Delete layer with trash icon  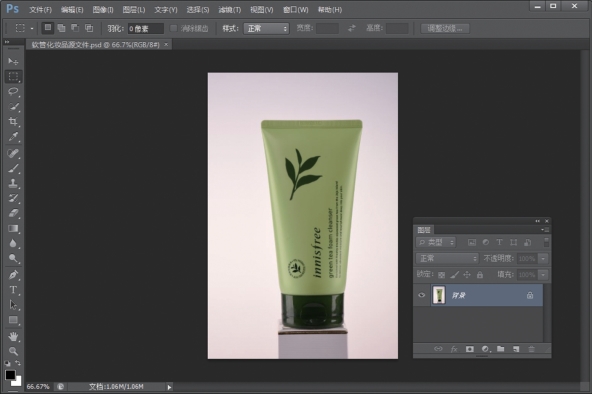(x=531, y=349)
